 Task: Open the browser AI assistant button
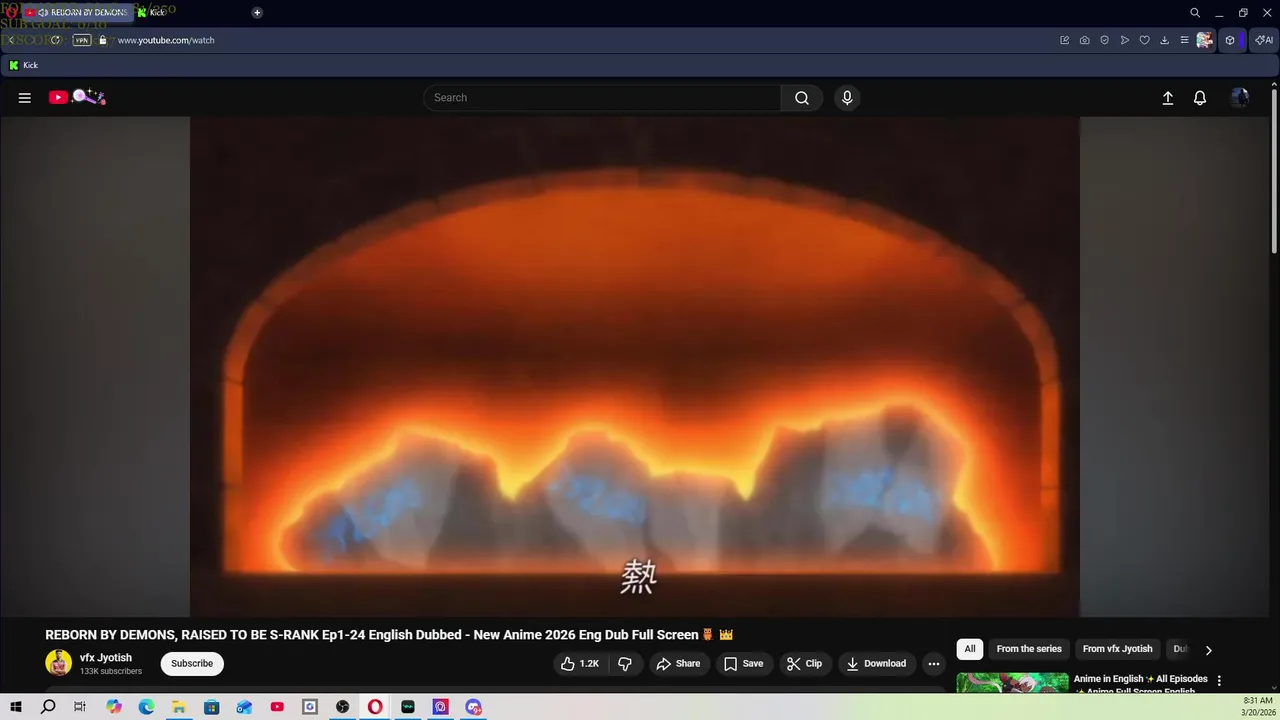1264,40
